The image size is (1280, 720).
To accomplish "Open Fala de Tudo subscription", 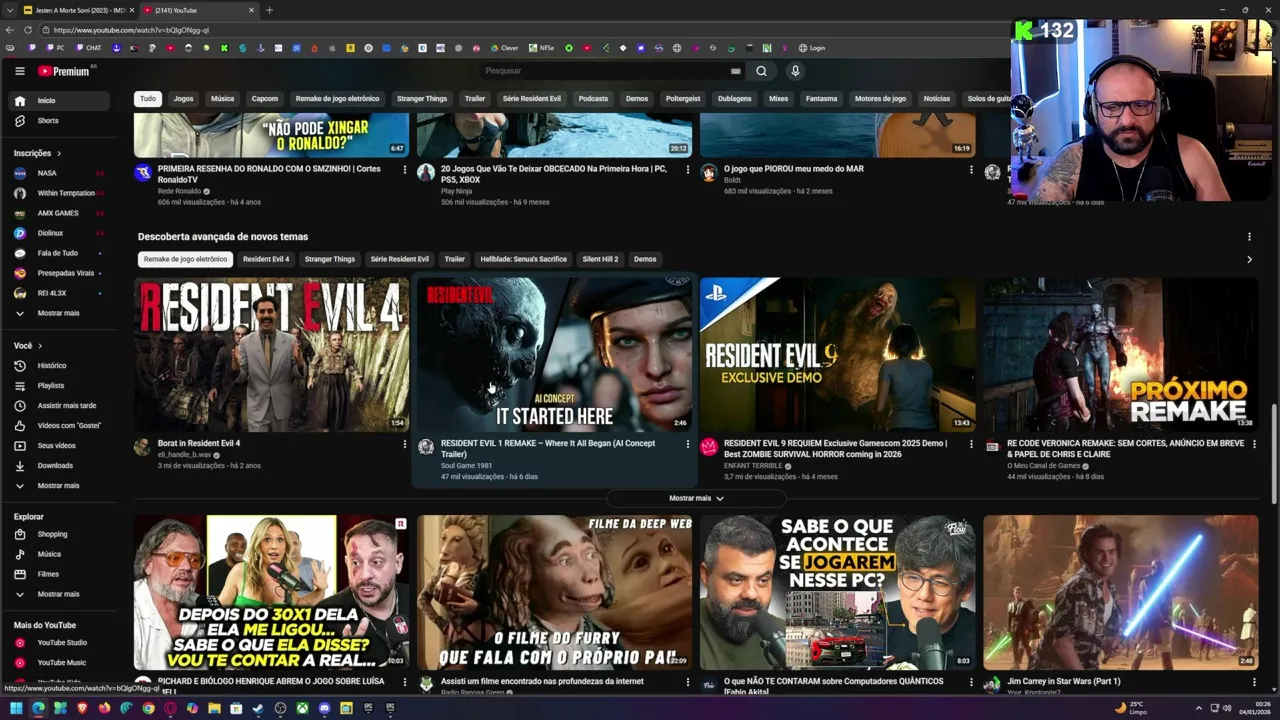I will pyautogui.click(x=60, y=253).
